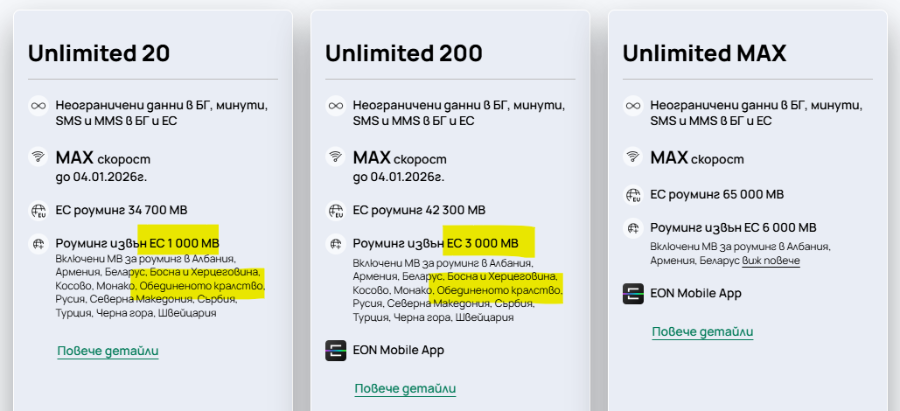Click the EON Mobile App icon in Unlimited 200
Image resolution: width=900 pixels, height=411 pixels.
336,350
